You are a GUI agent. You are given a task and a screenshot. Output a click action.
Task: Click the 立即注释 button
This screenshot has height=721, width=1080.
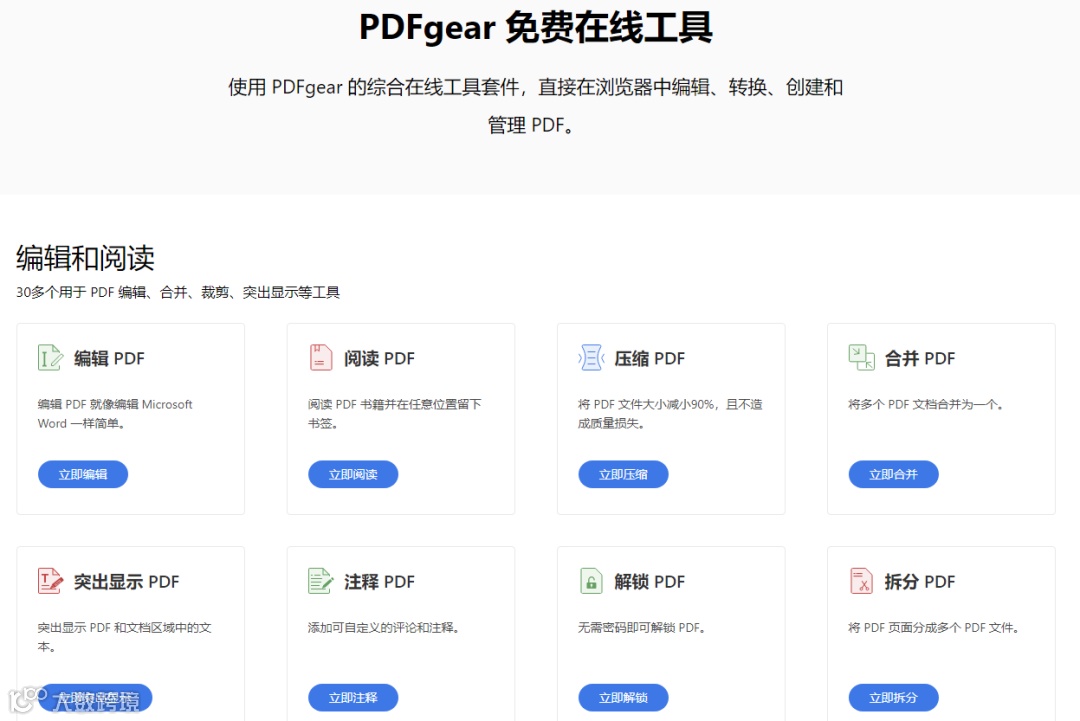pos(353,698)
